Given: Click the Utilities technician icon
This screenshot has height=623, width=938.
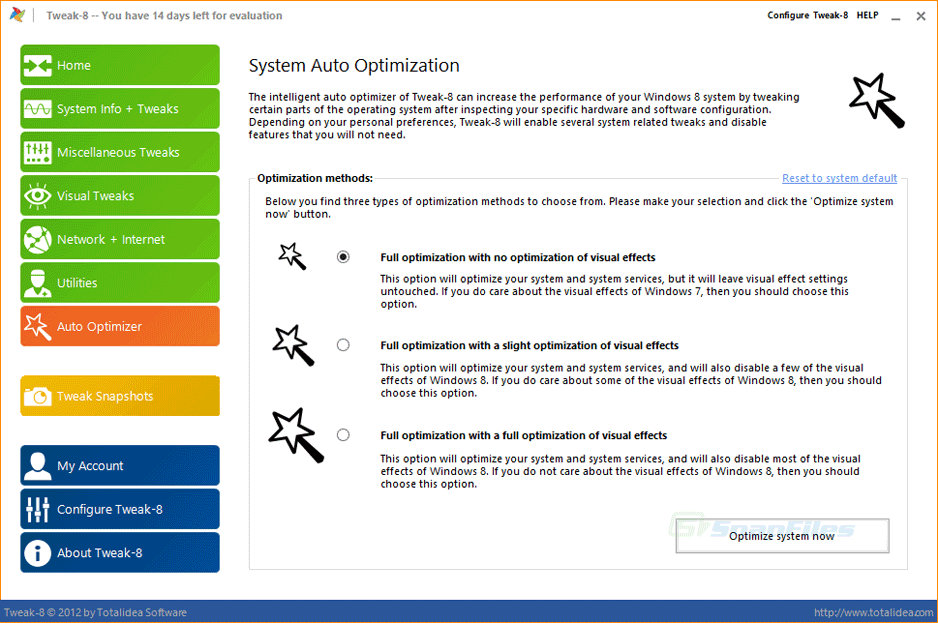Looking at the screenshot, I should pos(38,283).
